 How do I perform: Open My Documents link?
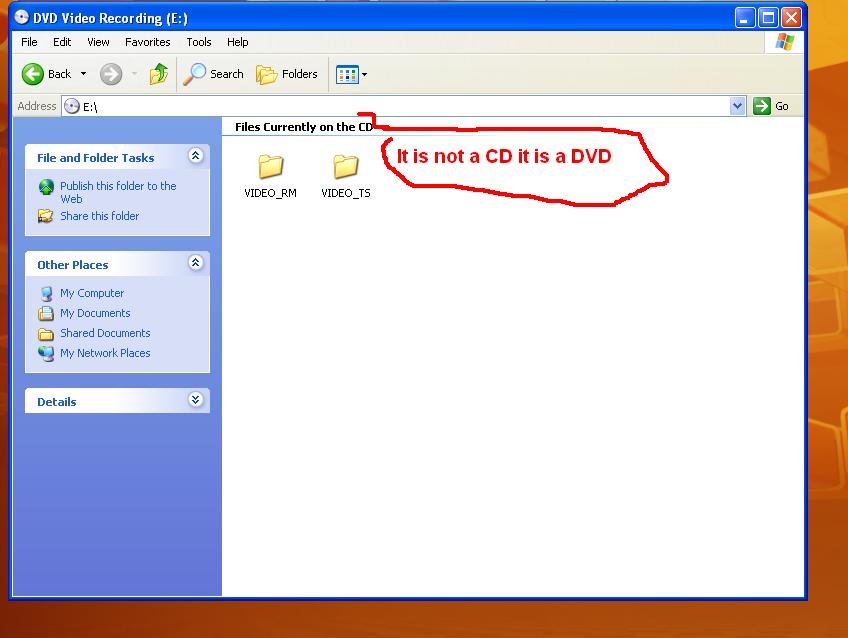[x=95, y=313]
